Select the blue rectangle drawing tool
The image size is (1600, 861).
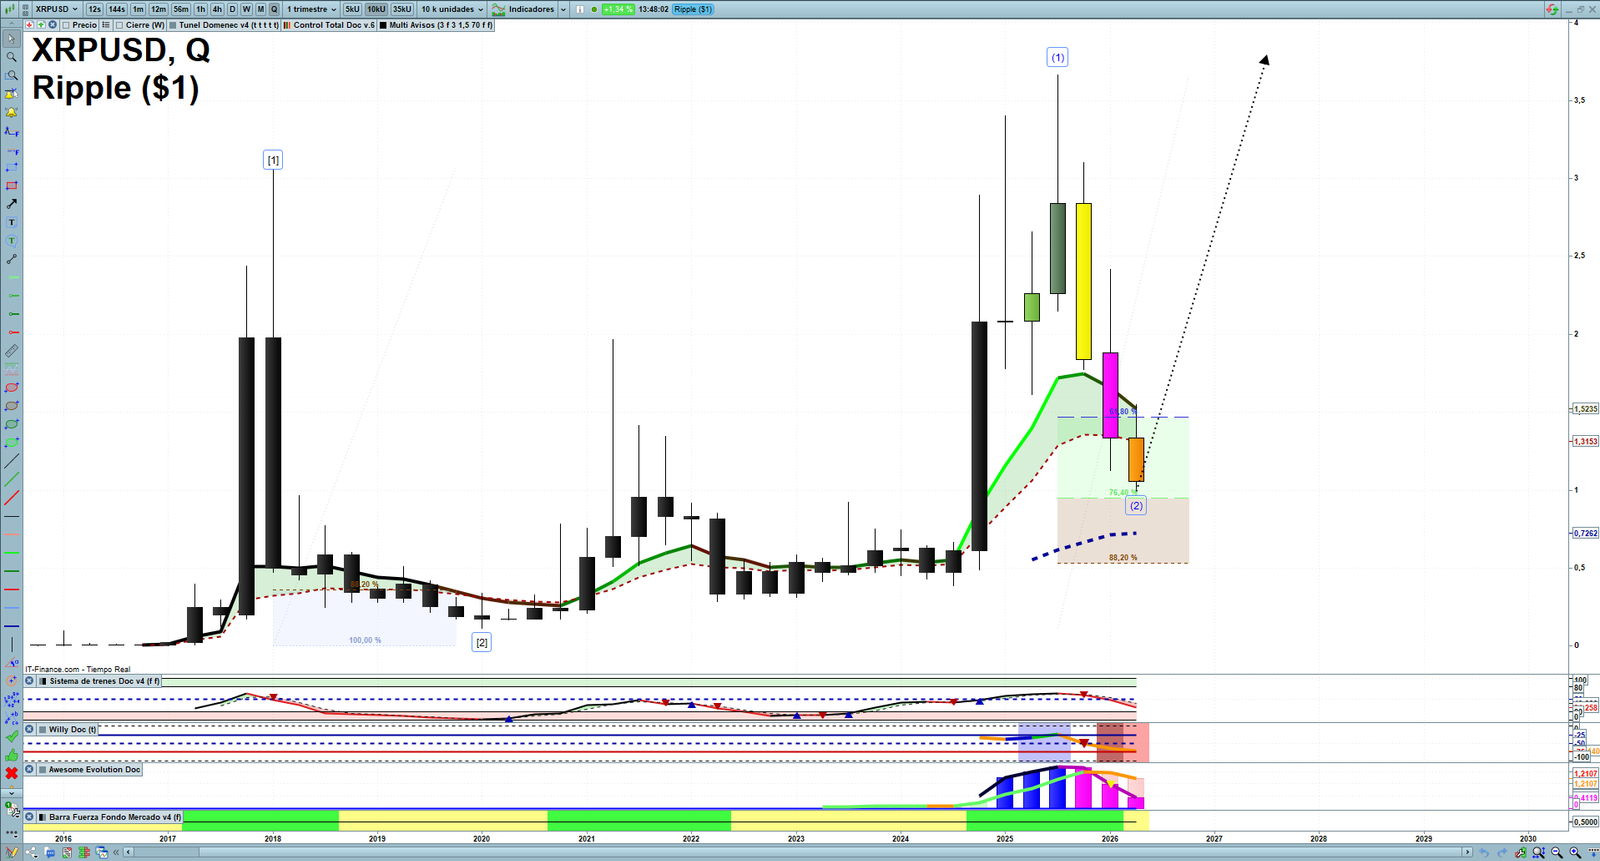pyautogui.click(x=12, y=167)
